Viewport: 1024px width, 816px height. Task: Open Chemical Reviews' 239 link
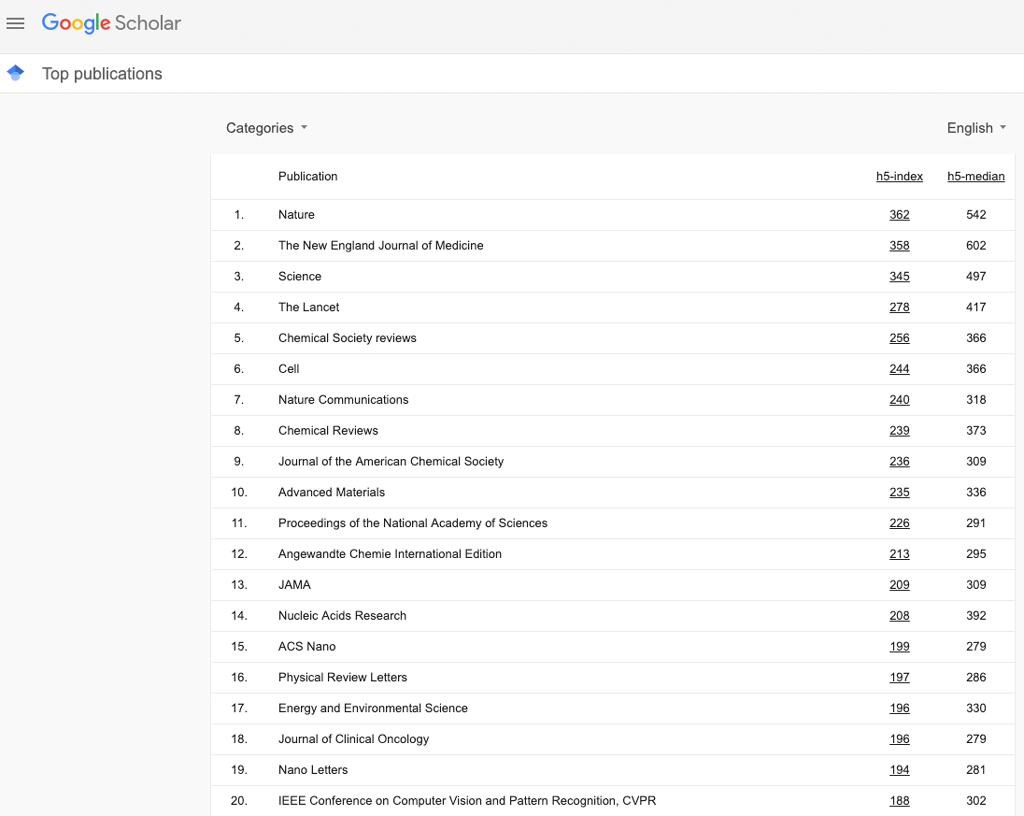pos(899,430)
